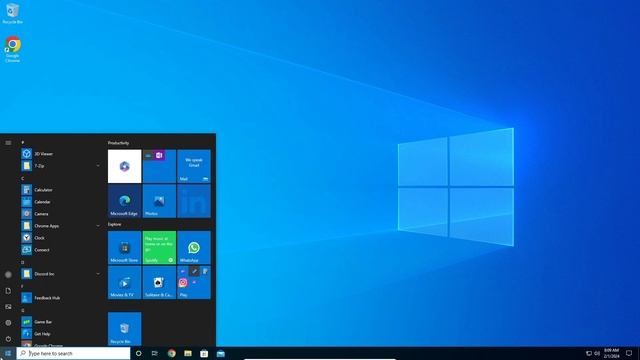This screenshot has height=360, width=640.
Task: Jump using the letter G header
Action: 22,310
